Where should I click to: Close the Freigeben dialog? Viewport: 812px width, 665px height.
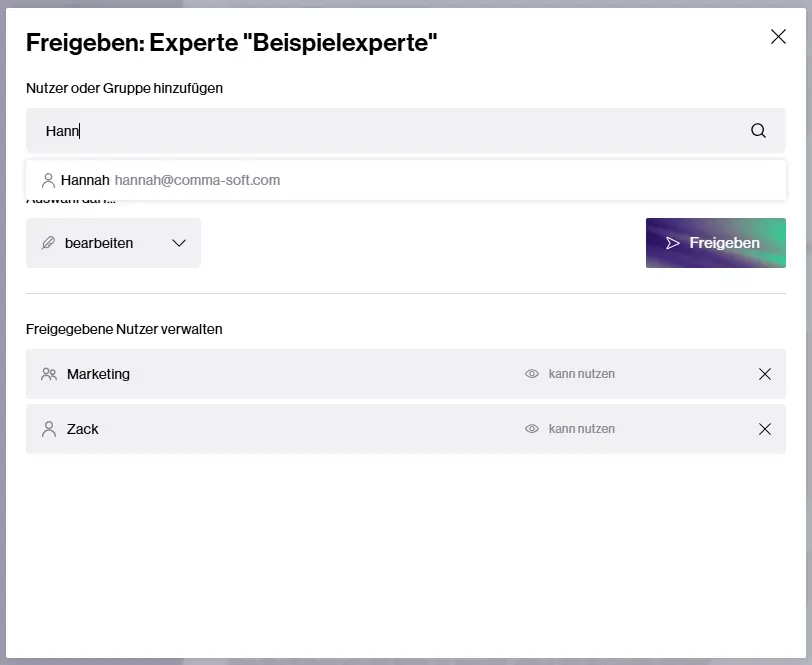pos(778,37)
